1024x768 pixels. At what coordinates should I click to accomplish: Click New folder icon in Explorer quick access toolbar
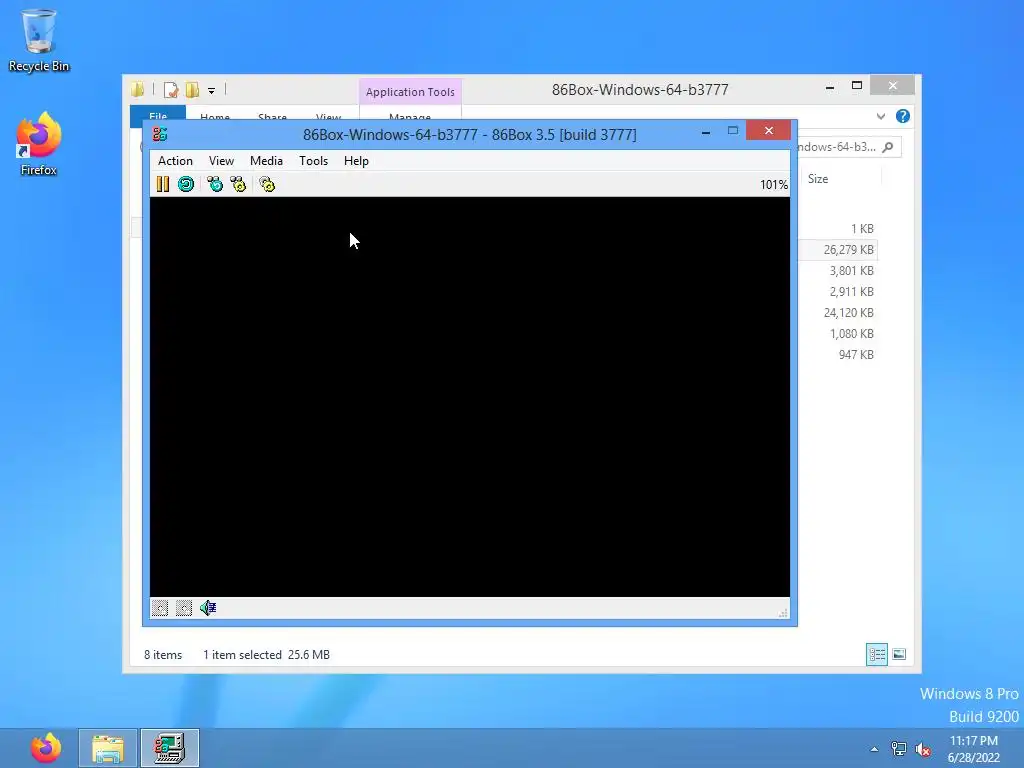pyautogui.click(x=192, y=89)
